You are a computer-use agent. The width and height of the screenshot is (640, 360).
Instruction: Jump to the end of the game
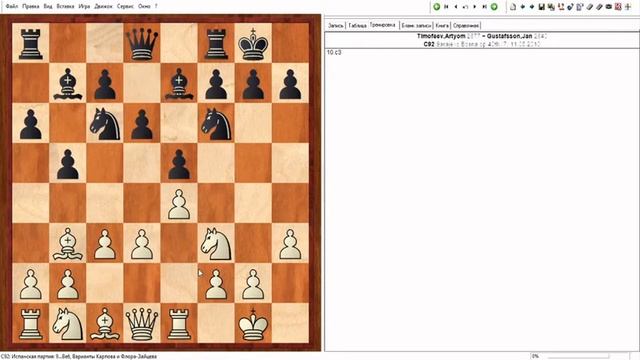pyautogui.click(x=484, y=7)
